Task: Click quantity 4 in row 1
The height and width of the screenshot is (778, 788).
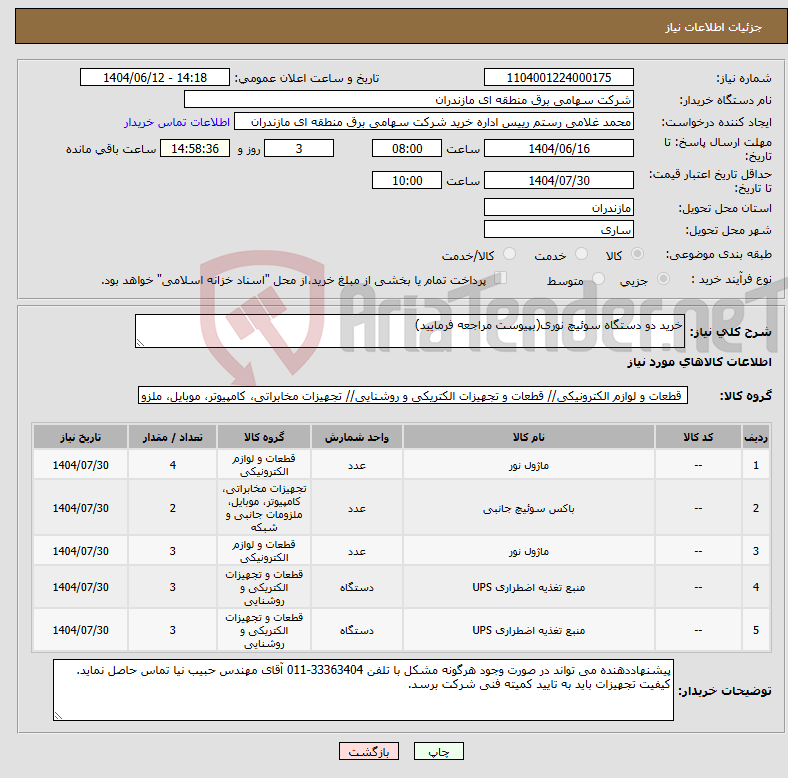Action: coord(172,465)
